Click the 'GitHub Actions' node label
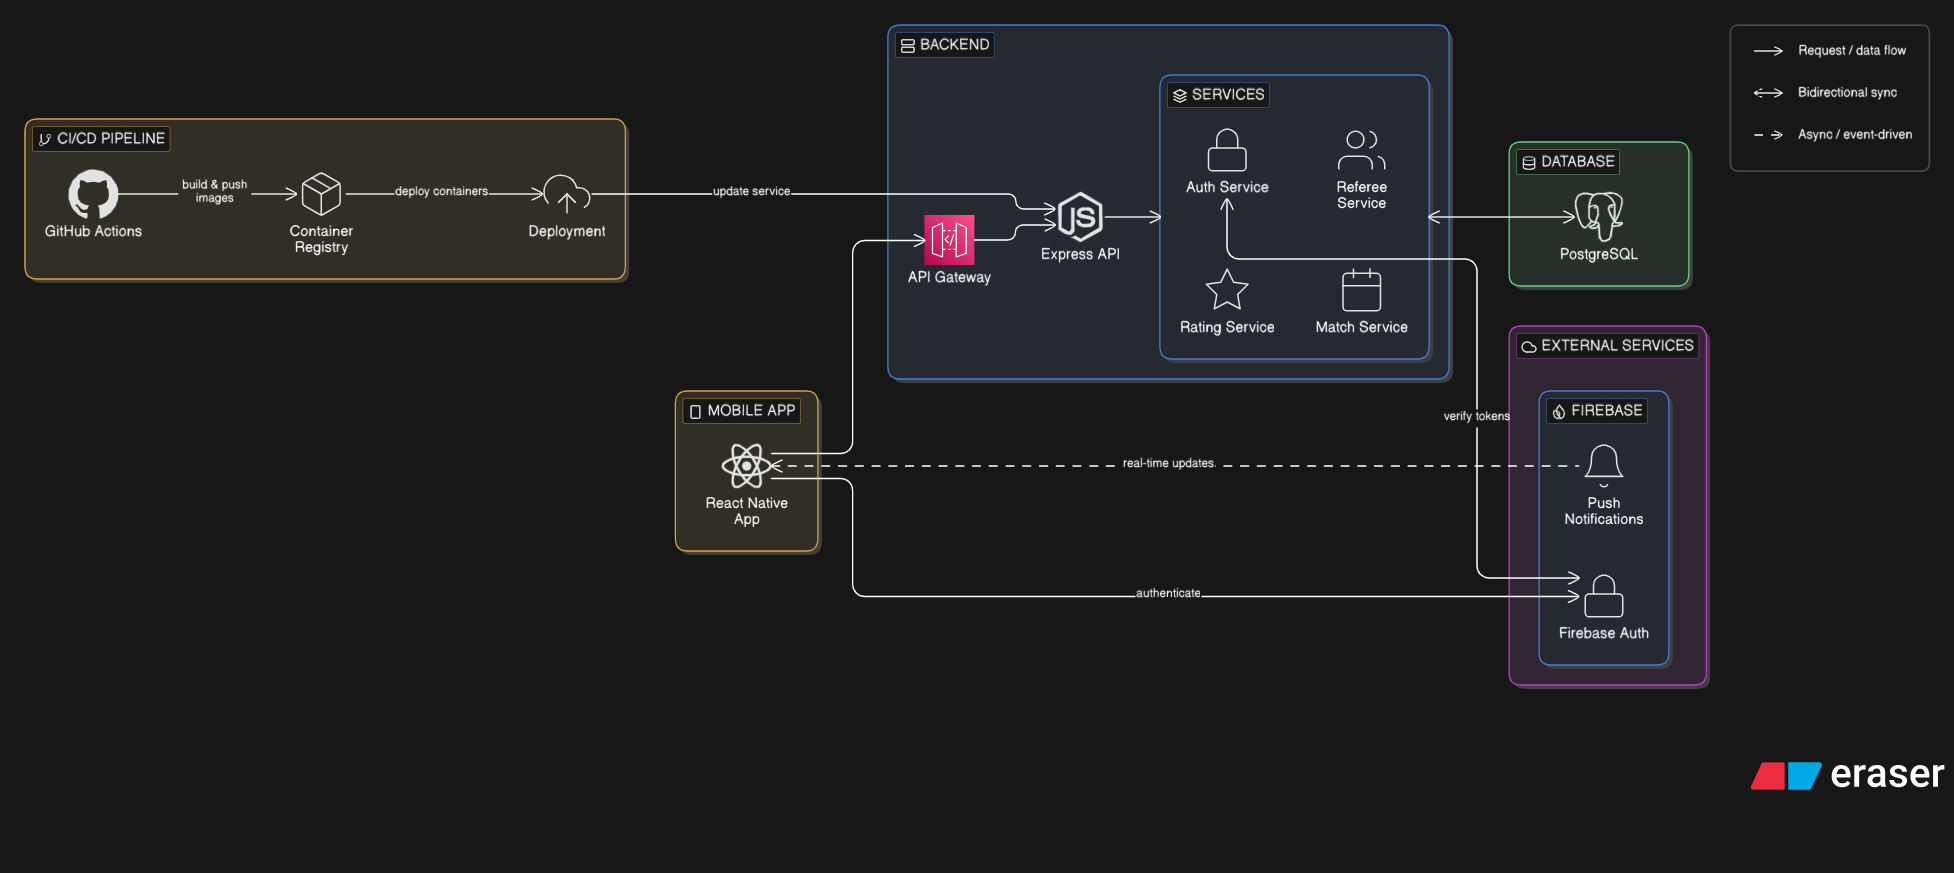The width and height of the screenshot is (1954, 873). coord(93,231)
